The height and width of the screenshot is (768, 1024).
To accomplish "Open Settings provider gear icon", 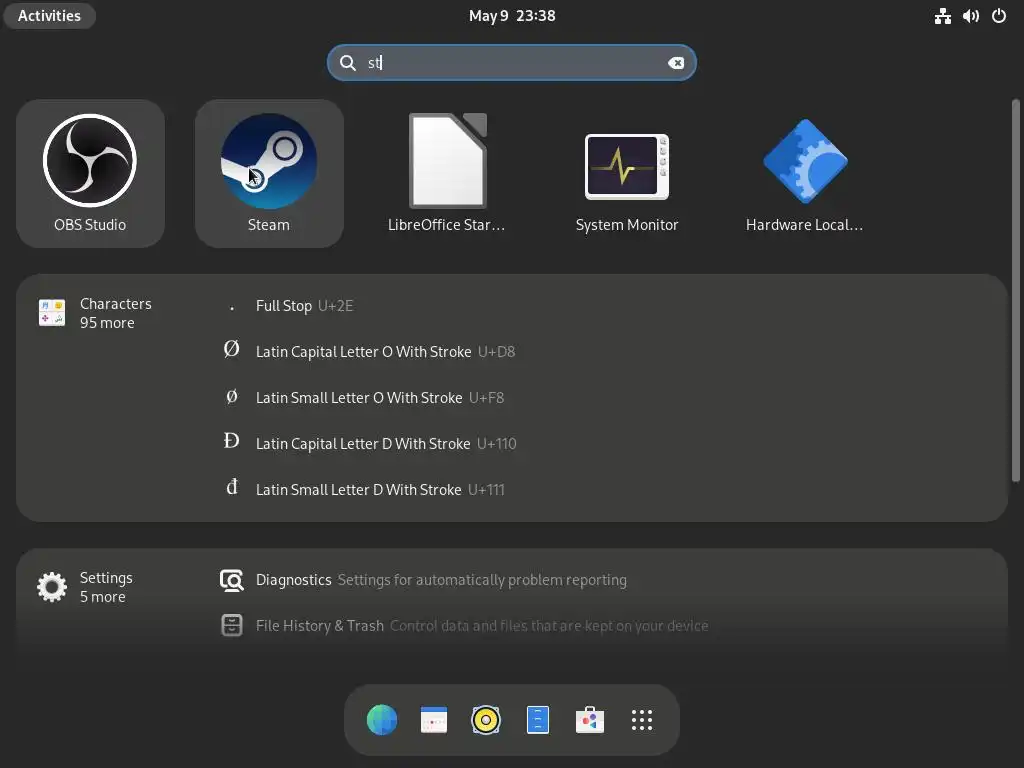I will coord(52,587).
